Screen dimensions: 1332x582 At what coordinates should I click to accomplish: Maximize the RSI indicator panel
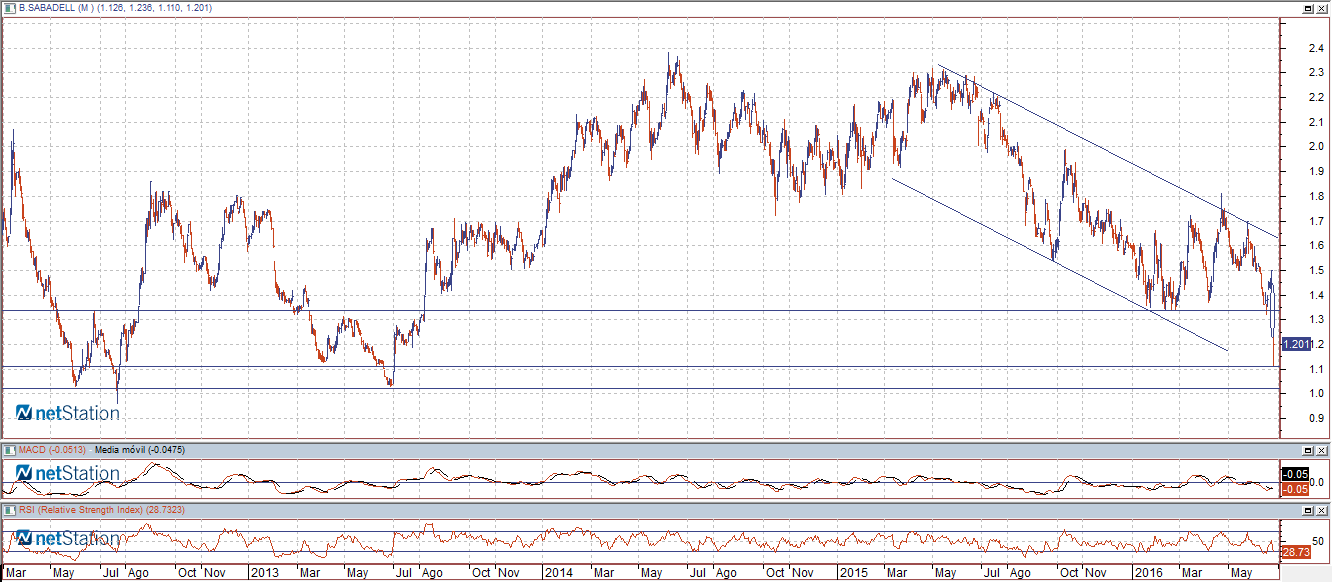tap(1308, 510)
